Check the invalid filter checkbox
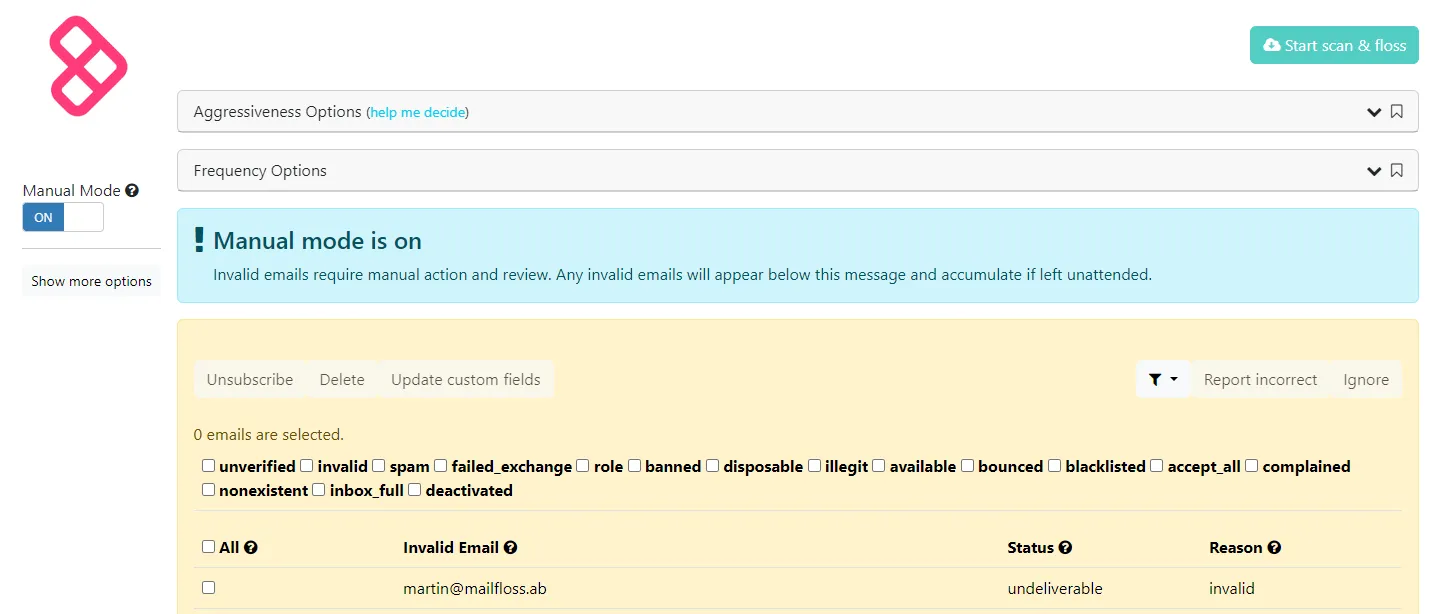1439x614 pixels. click(x=307, y=465)
